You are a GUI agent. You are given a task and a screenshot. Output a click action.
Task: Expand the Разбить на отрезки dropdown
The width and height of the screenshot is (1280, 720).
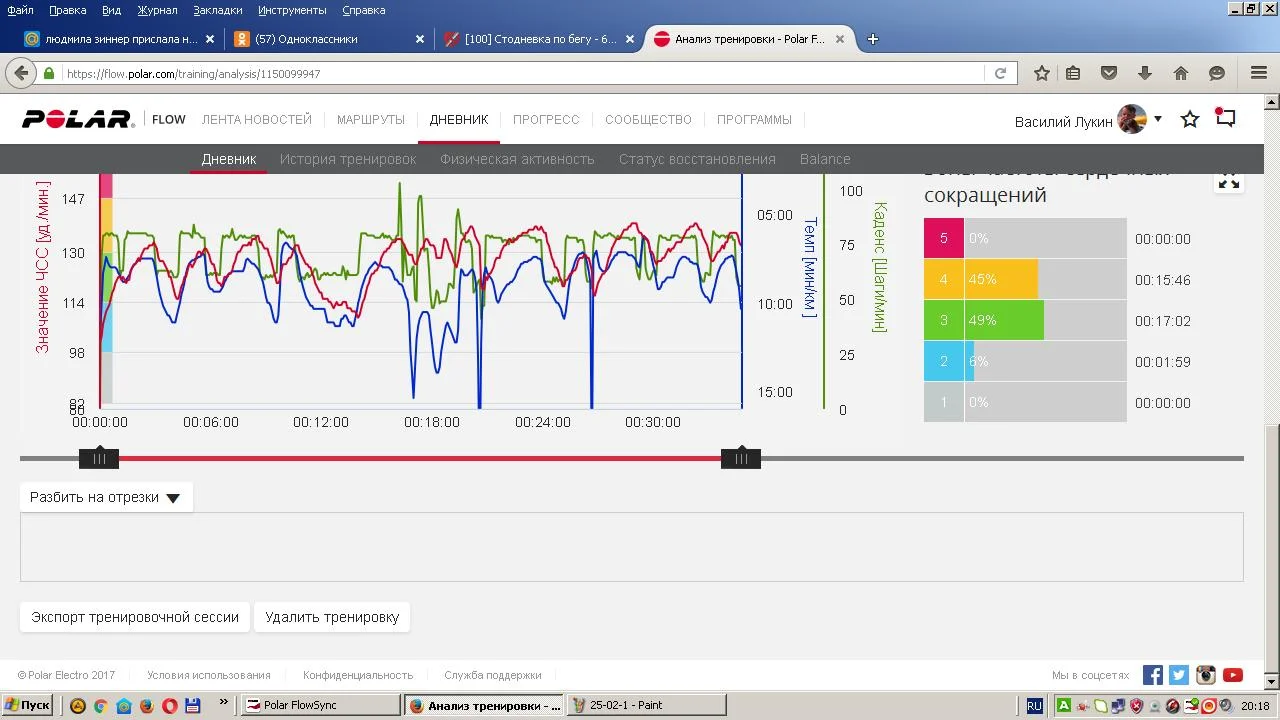point(105,497)
